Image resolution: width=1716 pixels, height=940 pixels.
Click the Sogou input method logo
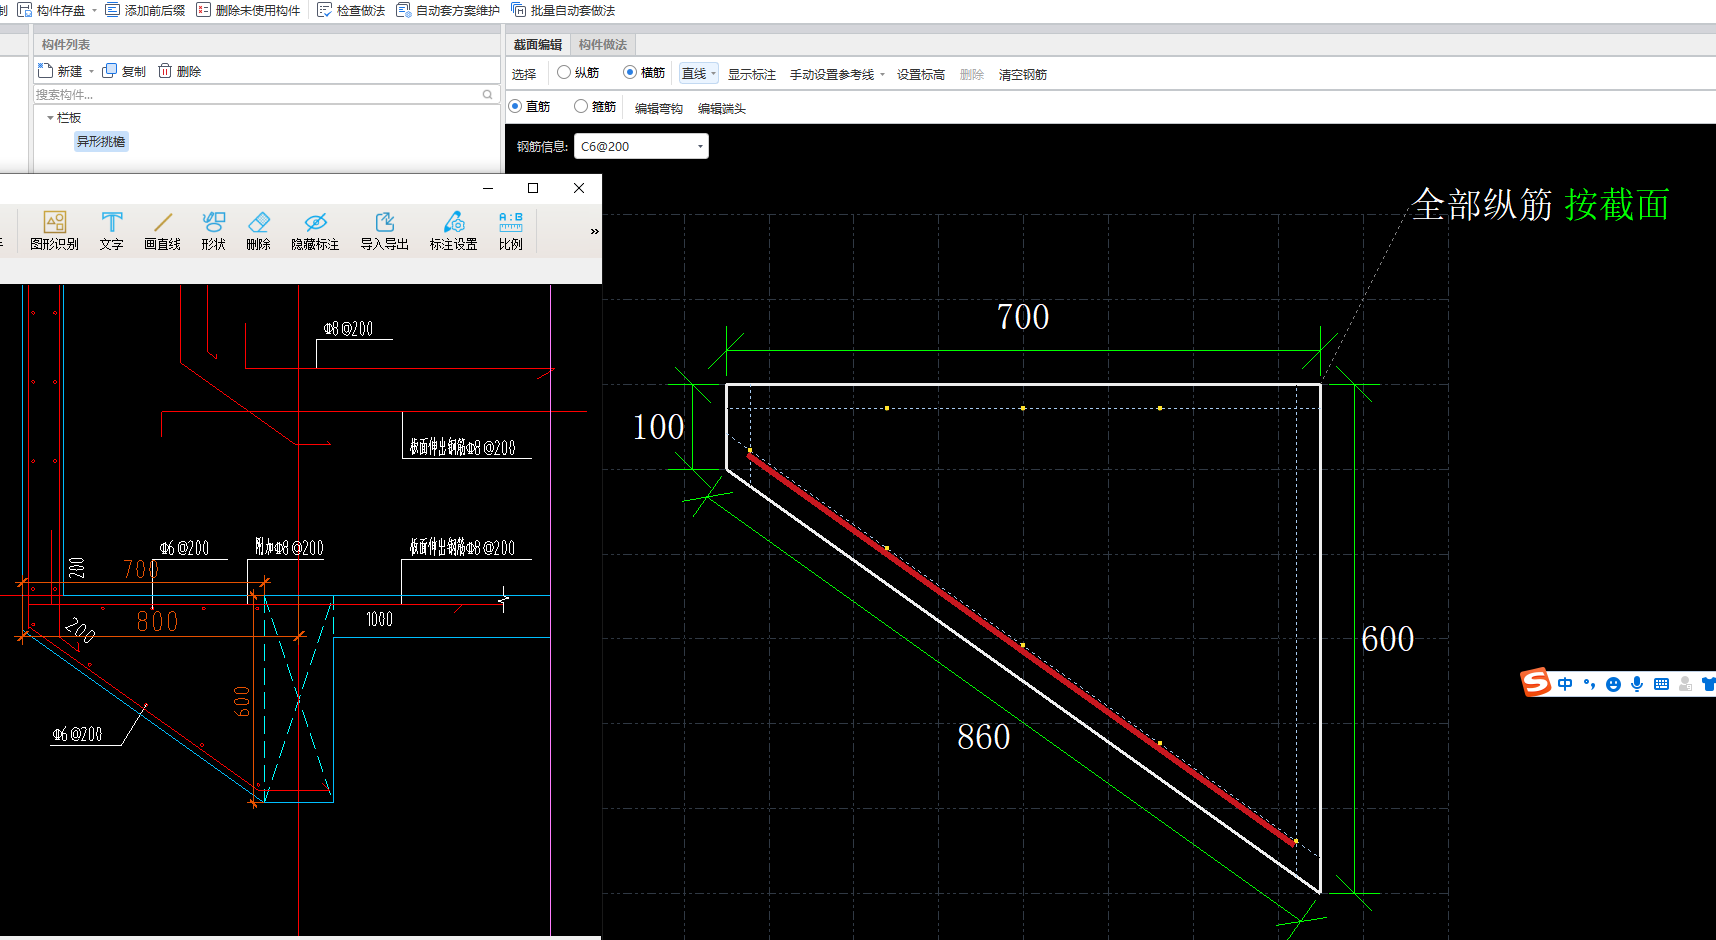1535,683
